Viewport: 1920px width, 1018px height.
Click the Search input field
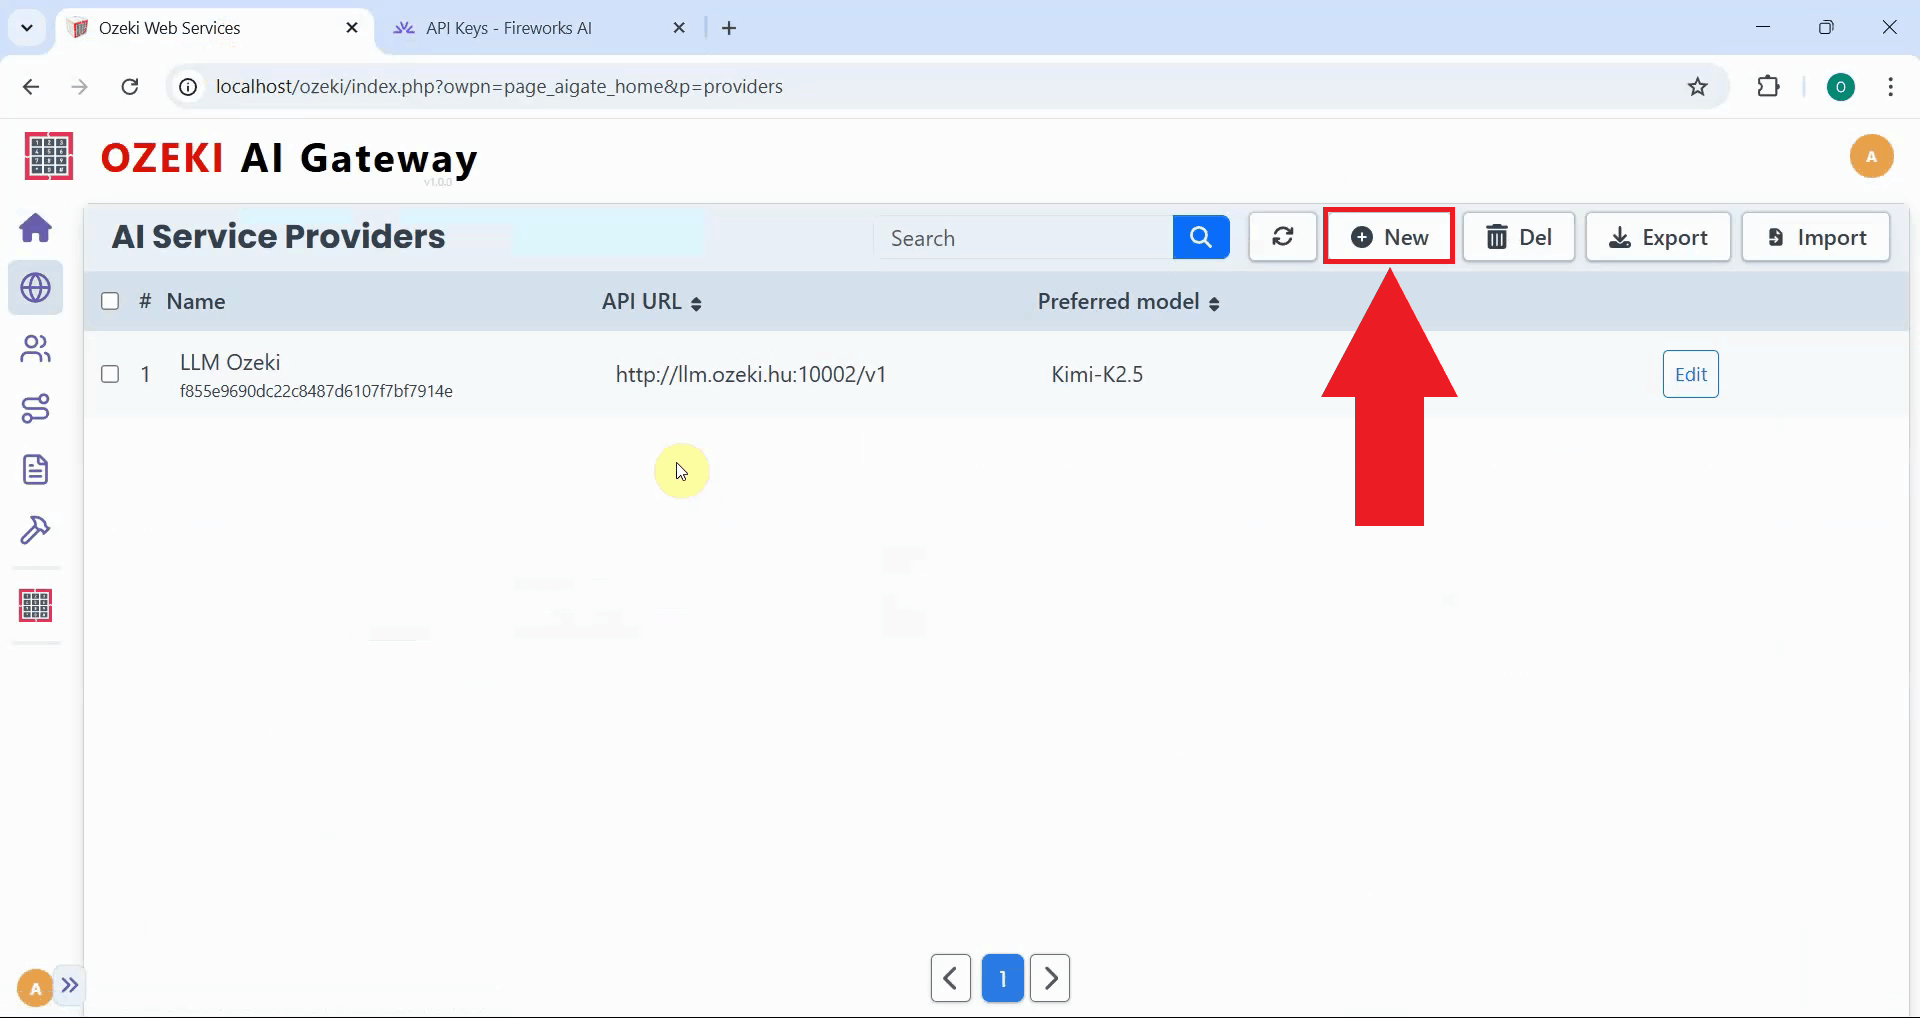(x=1025, y=238)
